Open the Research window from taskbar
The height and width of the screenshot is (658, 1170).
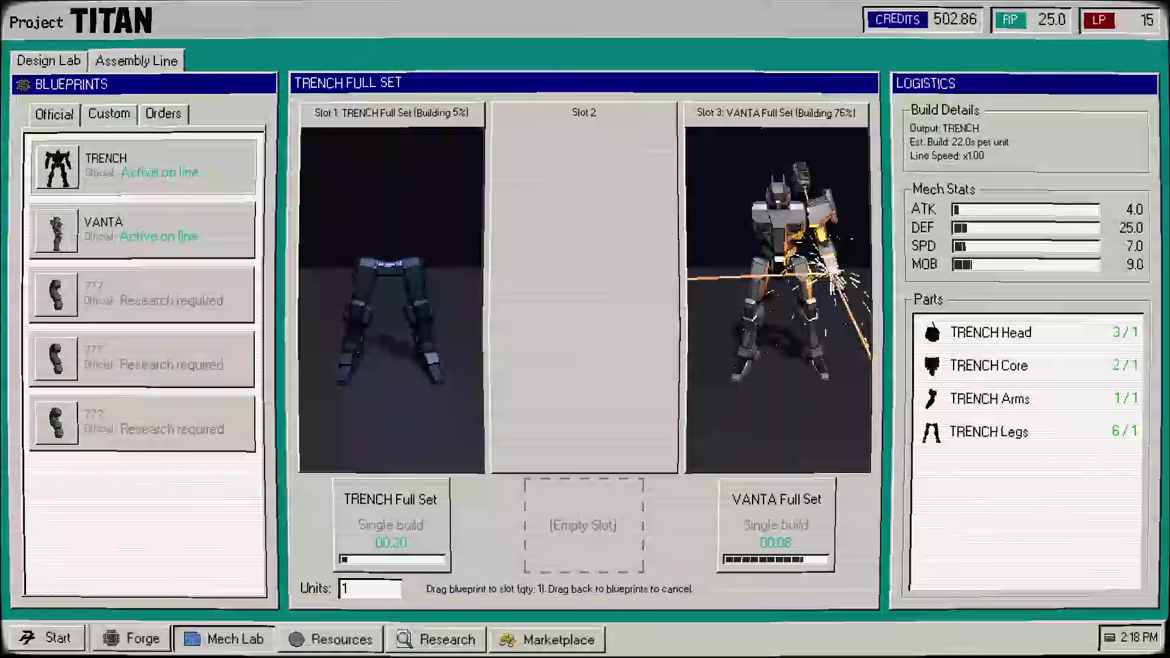click(x=437, y=639)
